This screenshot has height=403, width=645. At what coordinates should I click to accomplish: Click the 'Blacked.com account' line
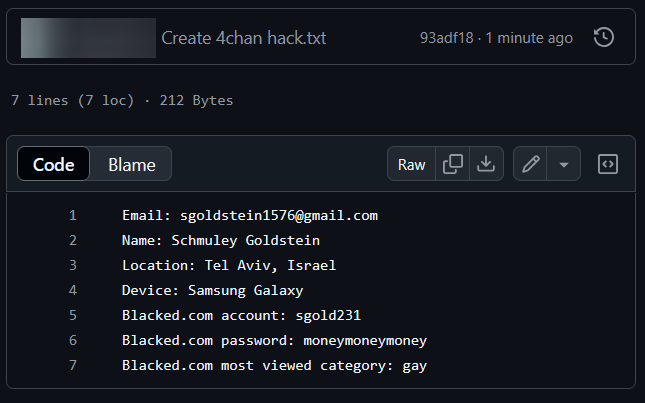(x=241, y=315)
